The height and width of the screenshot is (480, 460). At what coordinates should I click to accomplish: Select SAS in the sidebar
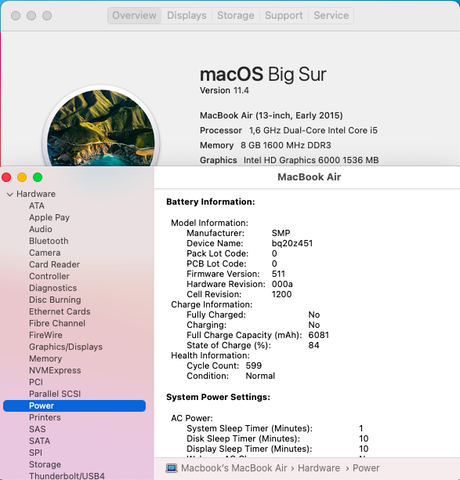(37, 429)
